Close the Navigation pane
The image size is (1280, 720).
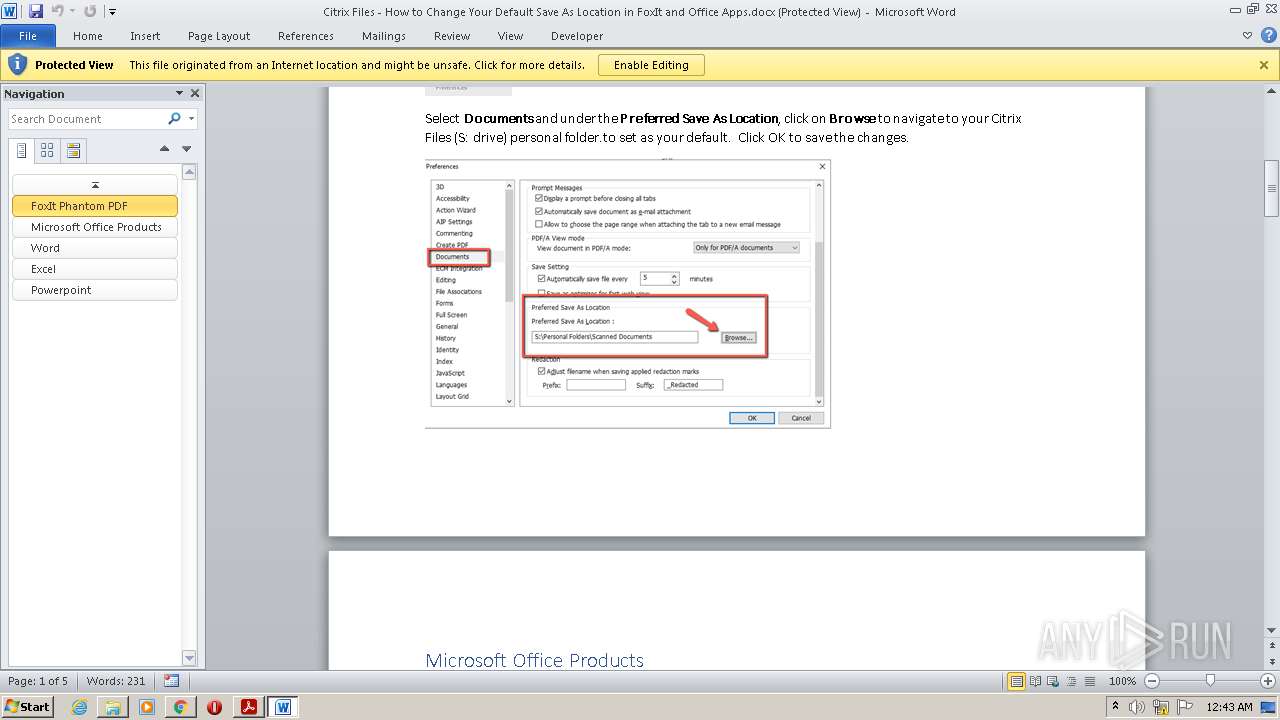click(195, 93)
